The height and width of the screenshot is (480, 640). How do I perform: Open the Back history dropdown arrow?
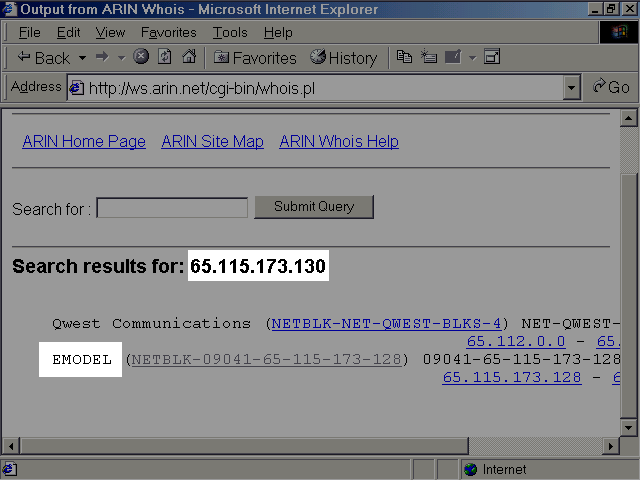[x=82, y=58]
